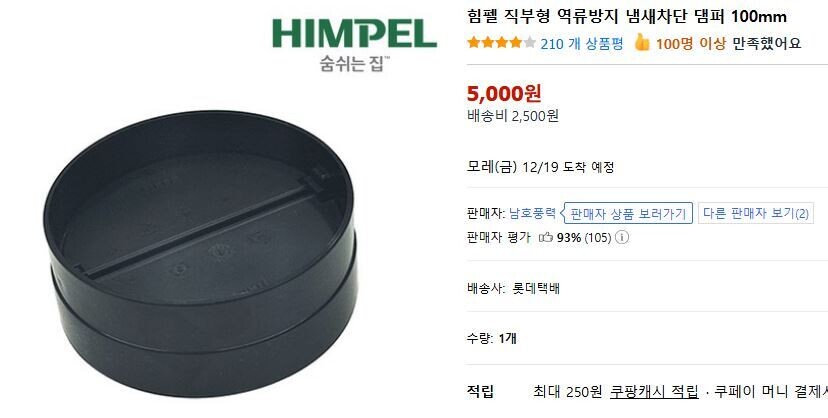Click the 배송비 2,500원 shipping fee text
The height and width of the screenshot is (418, 828).
513,116
